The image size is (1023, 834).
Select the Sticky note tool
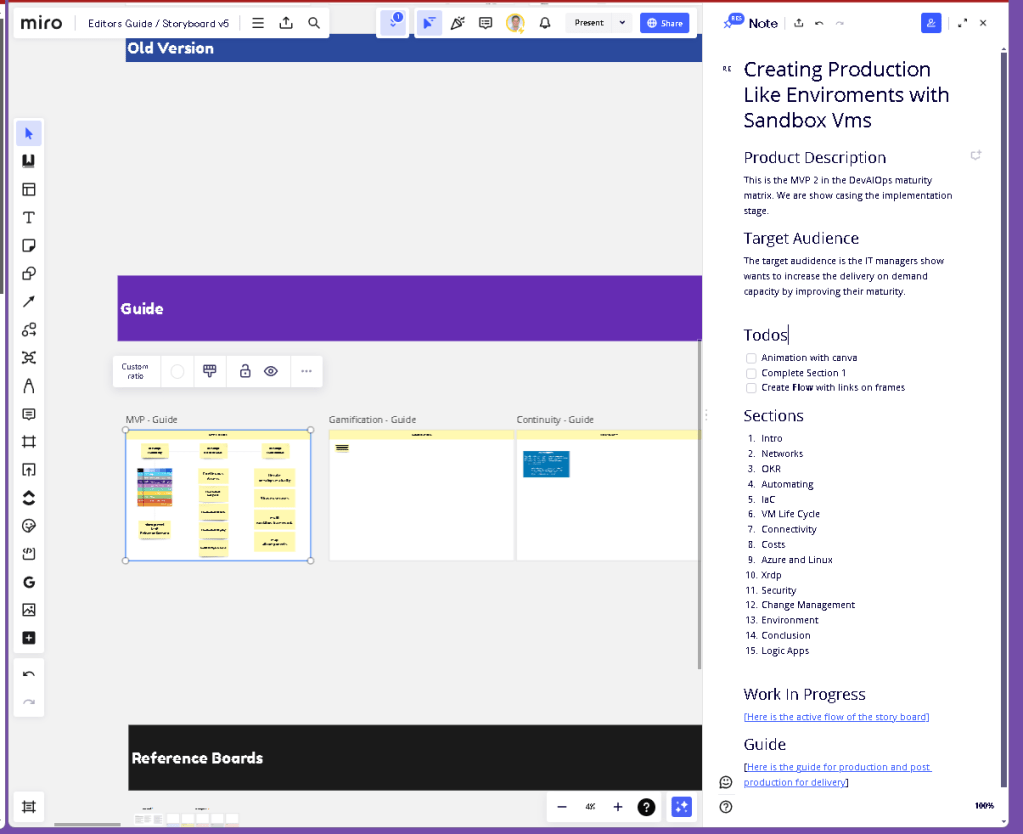[29, 245]
